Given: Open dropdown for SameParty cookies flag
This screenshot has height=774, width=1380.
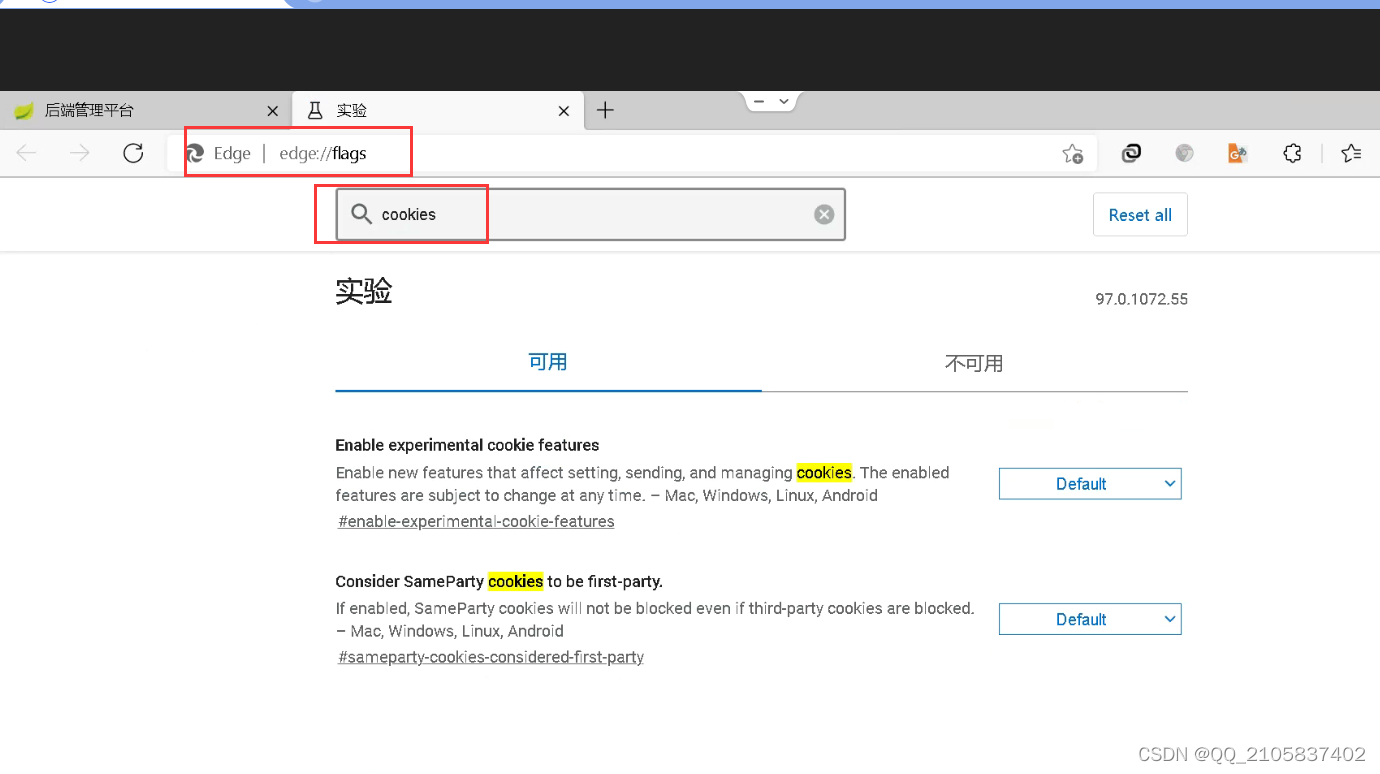Looking at the screenshot, I should click(1090, 620).
